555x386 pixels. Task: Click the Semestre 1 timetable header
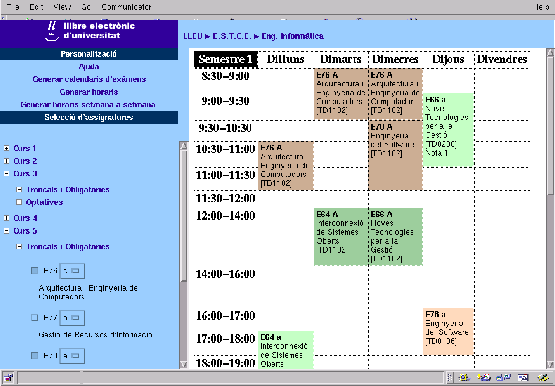[225, 59]
